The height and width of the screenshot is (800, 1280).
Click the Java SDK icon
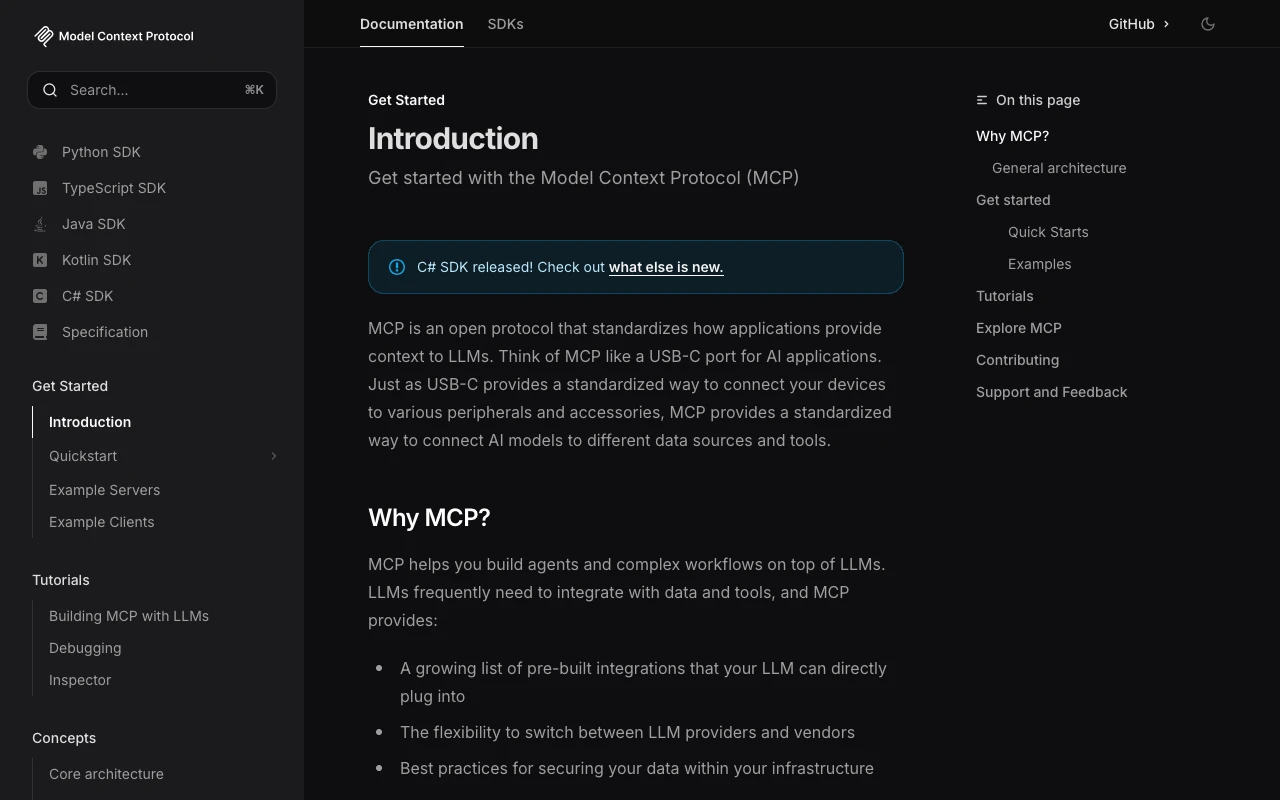pos(40,224)
